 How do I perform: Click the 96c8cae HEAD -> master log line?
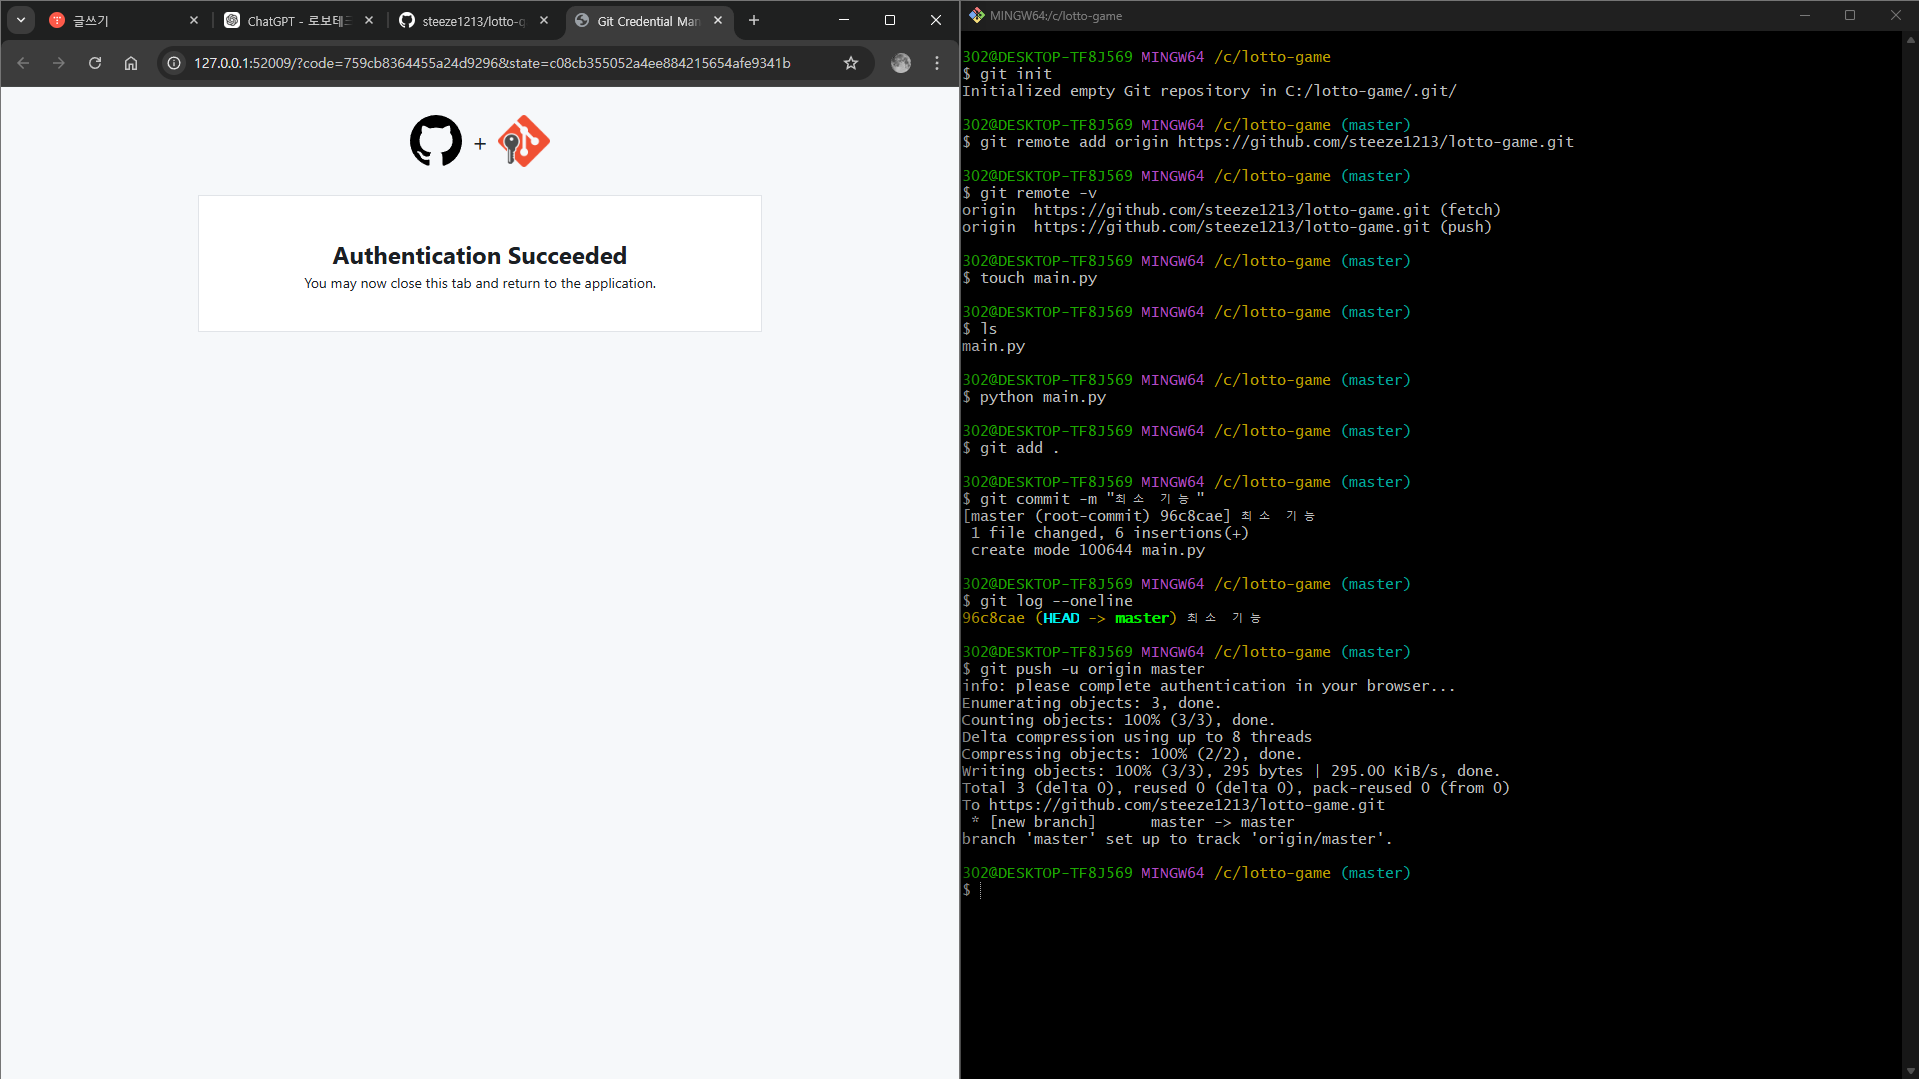(x=1112, y=618)
